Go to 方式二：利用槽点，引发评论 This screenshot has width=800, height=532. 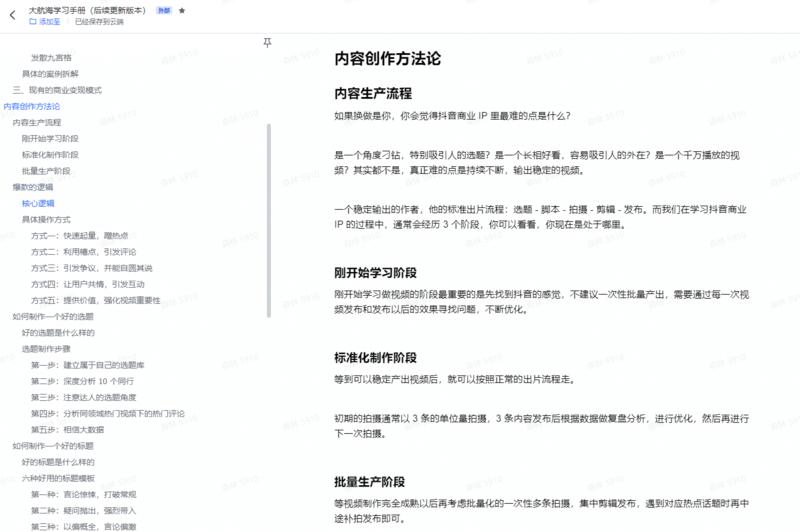coord(84,252)
